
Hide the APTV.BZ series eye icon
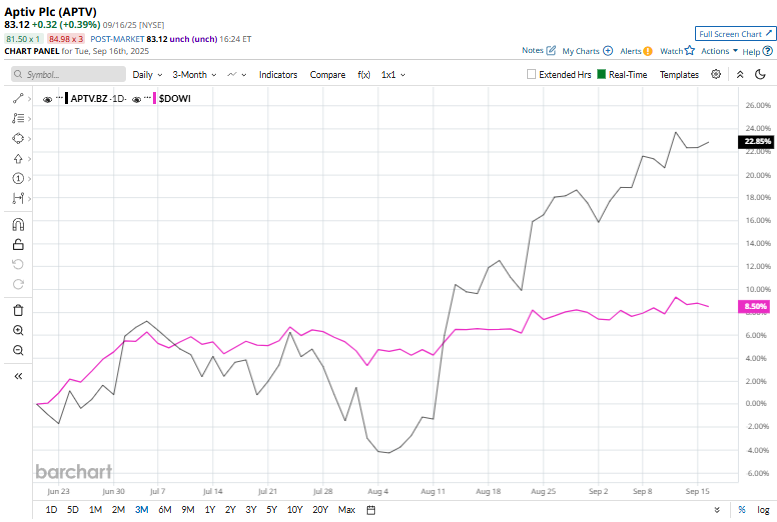[x=48, y=99]
